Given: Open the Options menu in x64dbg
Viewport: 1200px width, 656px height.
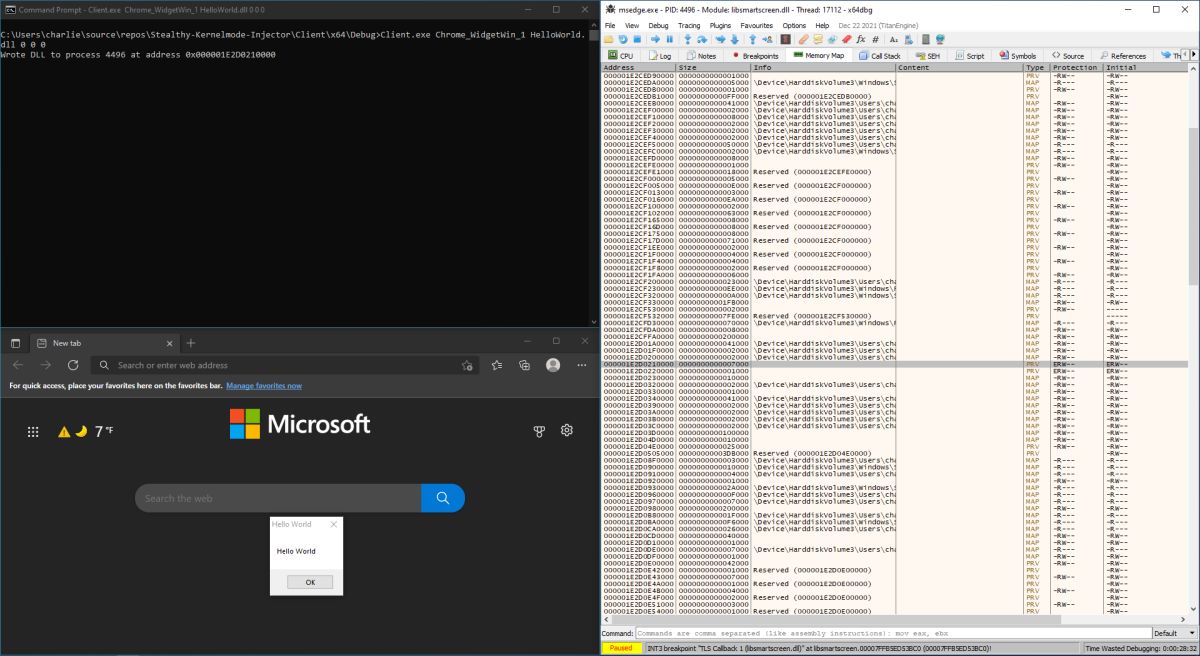Looking at the screenshot, I should coord(794,25).
